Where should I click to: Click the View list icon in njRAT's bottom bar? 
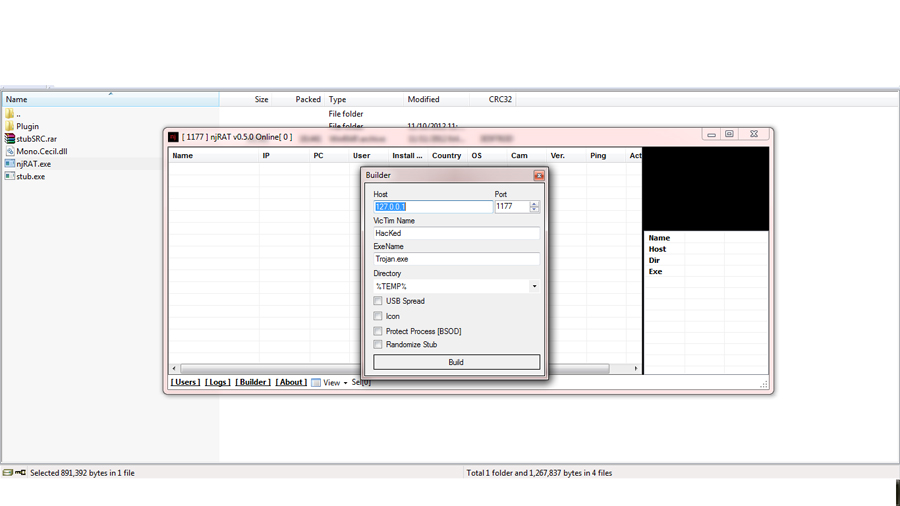(x=316, y=383)
